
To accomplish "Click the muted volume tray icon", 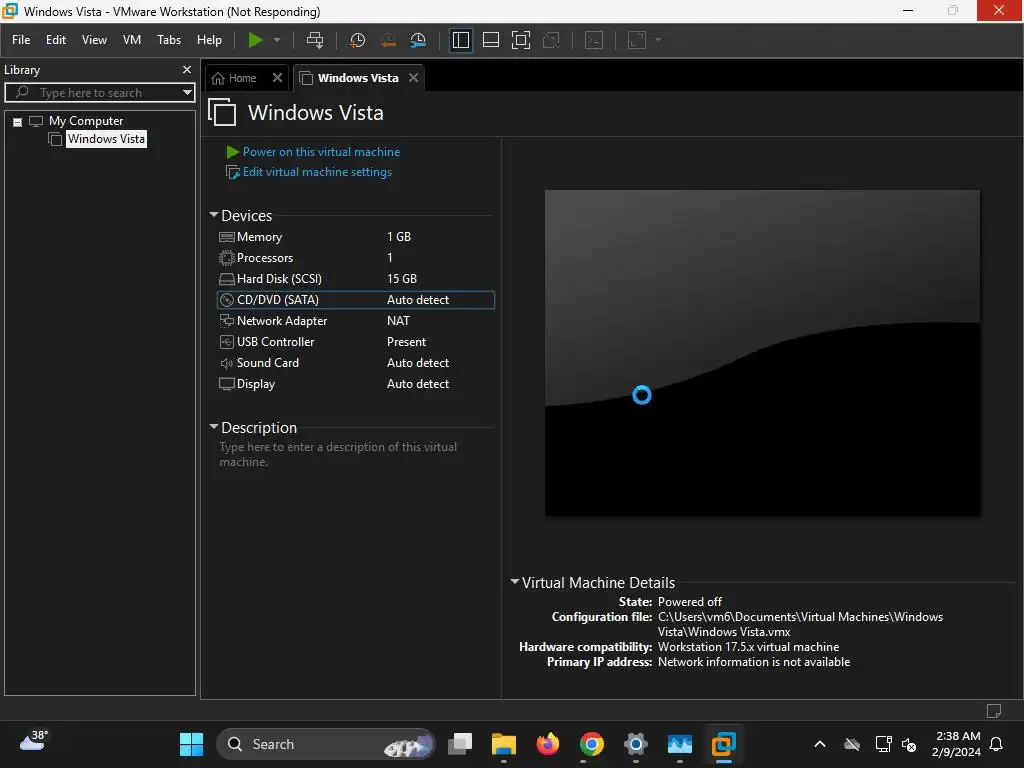I will click(x=909, y=744).
